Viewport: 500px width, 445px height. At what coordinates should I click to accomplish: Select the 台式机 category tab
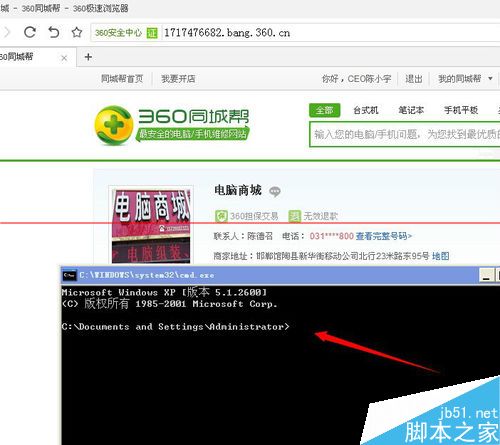point(366,110)
